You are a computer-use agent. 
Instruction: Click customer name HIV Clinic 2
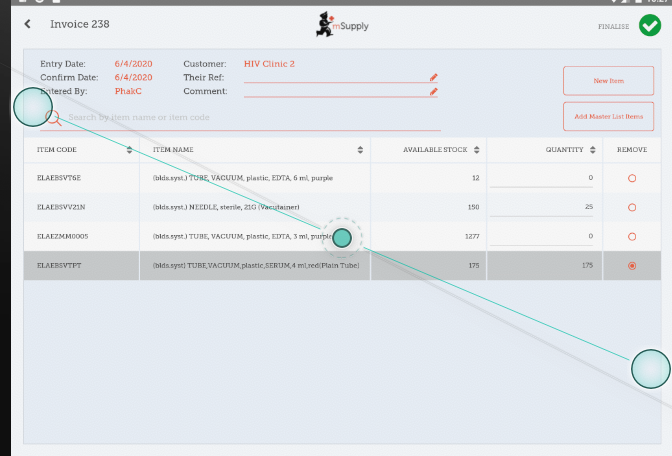[269, 64]
